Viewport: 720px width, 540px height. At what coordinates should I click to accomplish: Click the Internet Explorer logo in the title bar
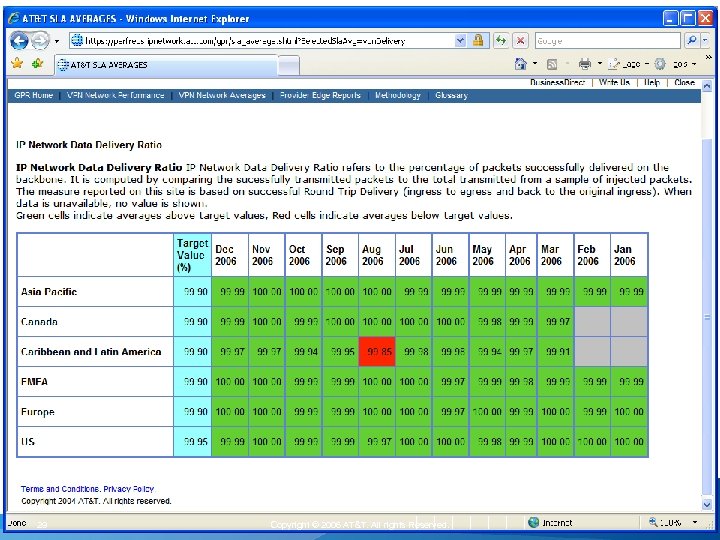14,18
